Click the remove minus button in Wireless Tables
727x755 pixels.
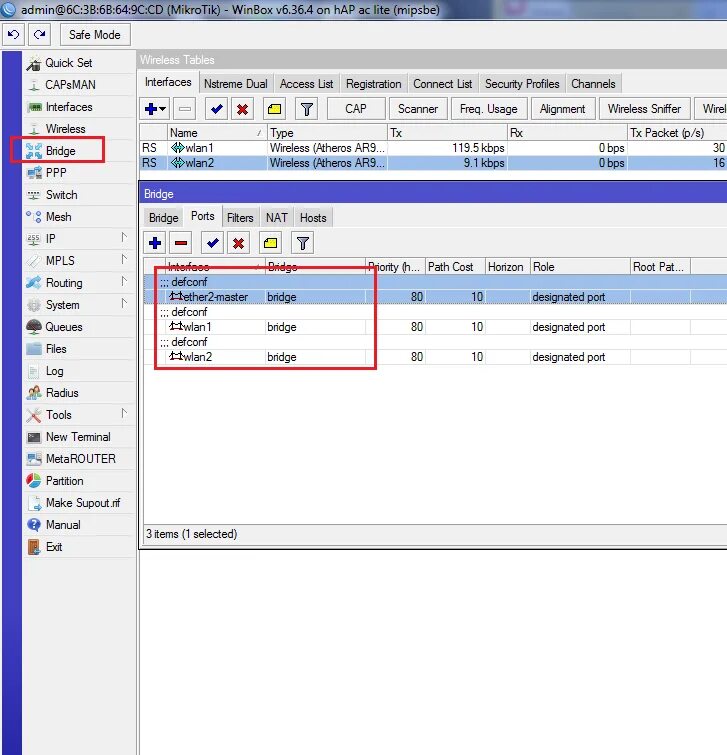(x=185, y=109)
